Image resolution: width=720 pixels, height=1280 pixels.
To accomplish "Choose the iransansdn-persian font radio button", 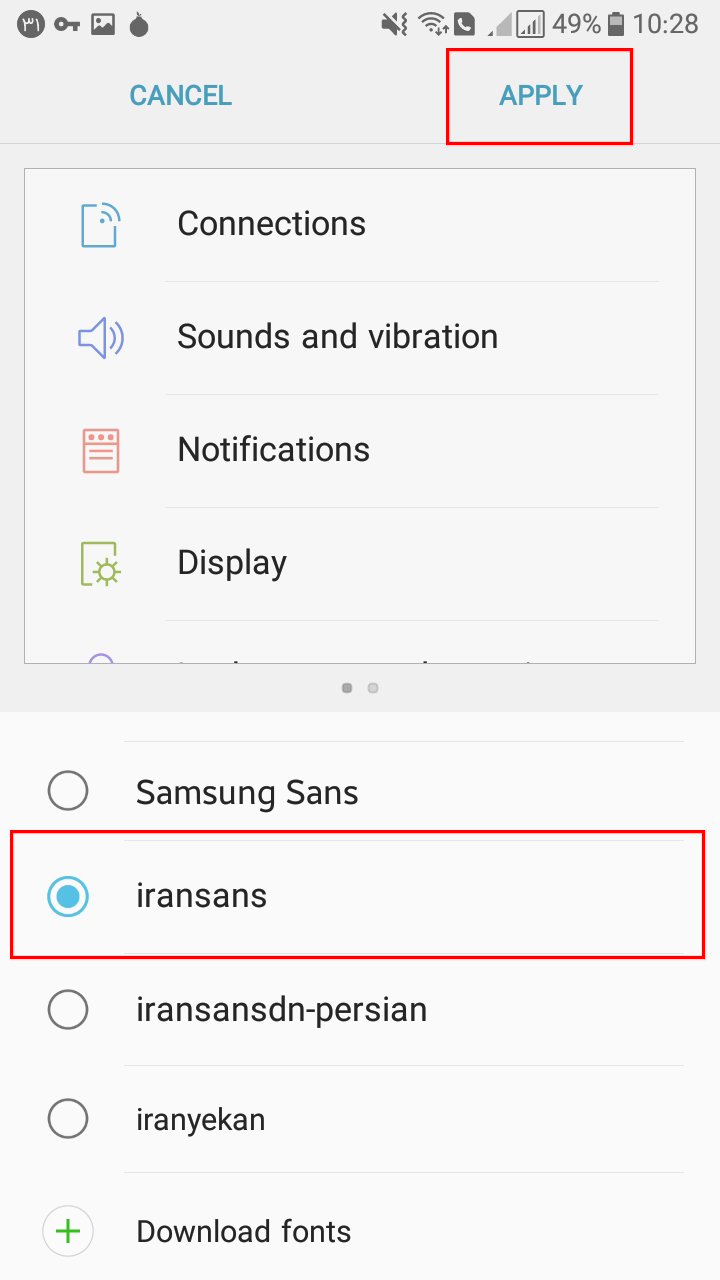I will (68, 1010).
